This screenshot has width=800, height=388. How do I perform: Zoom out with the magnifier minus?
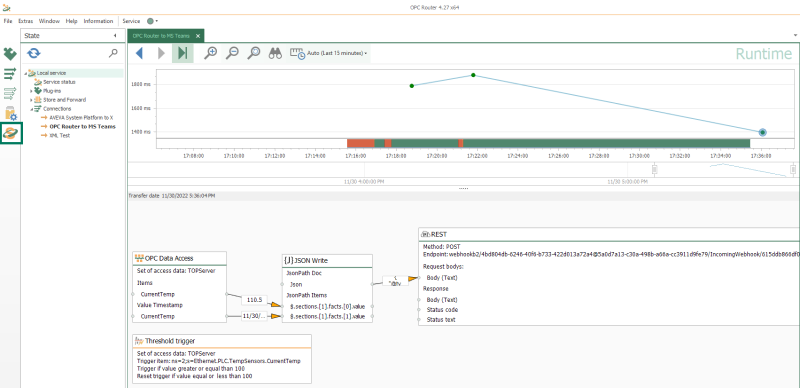pos(232,53)
